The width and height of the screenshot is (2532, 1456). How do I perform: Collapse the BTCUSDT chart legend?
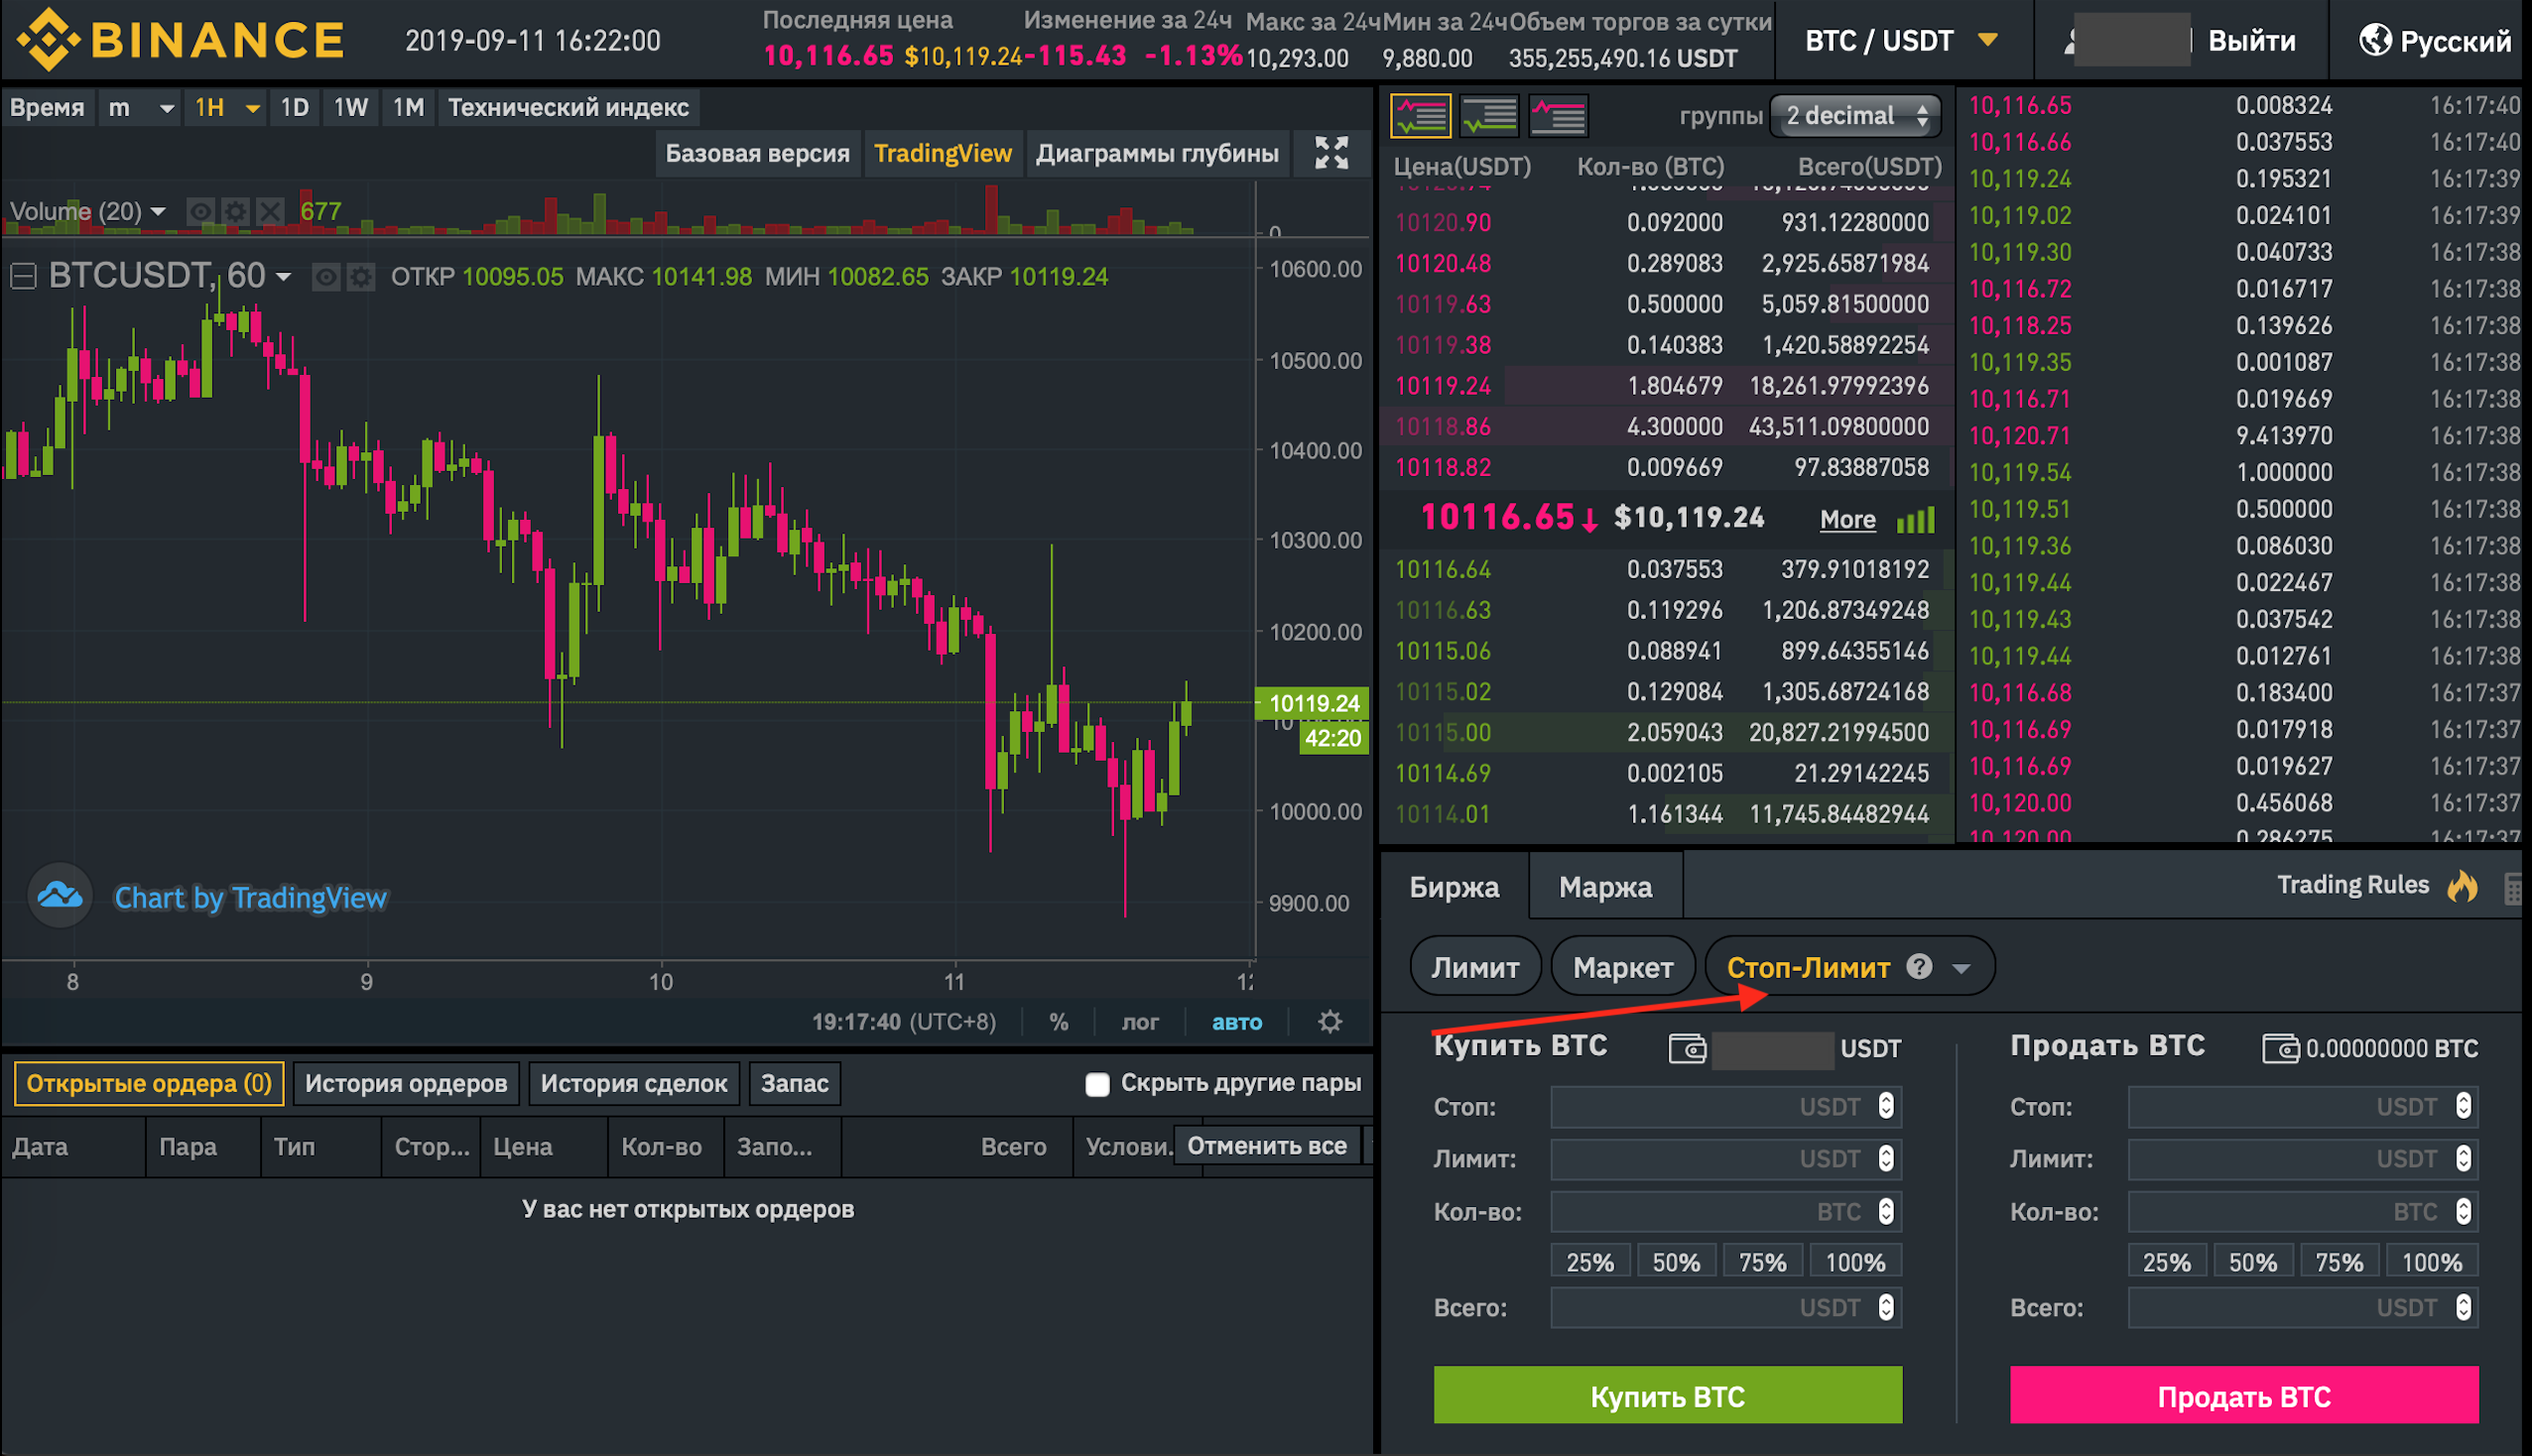coord(23,276)
